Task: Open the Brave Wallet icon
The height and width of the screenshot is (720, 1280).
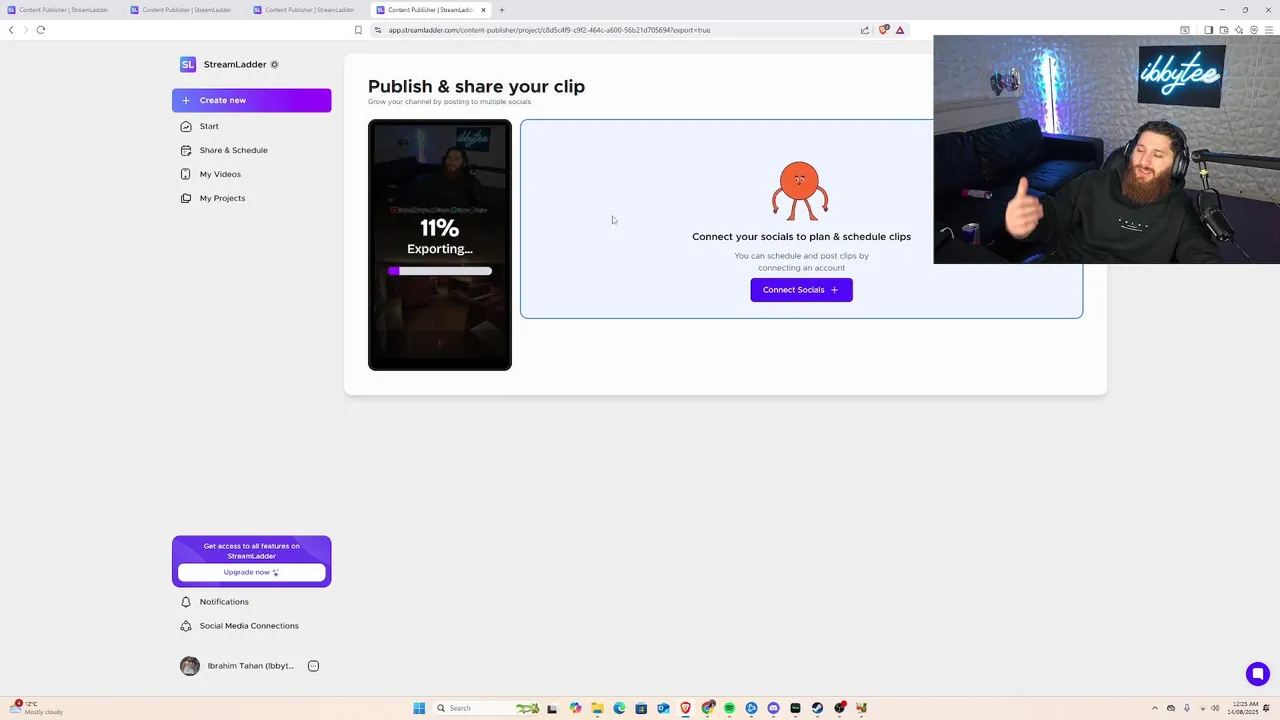Action: [1224, 30]
